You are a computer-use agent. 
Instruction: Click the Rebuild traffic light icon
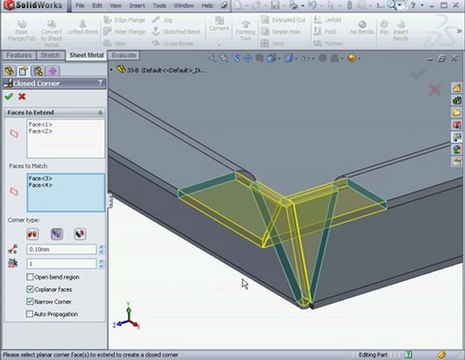click(349, 5)
